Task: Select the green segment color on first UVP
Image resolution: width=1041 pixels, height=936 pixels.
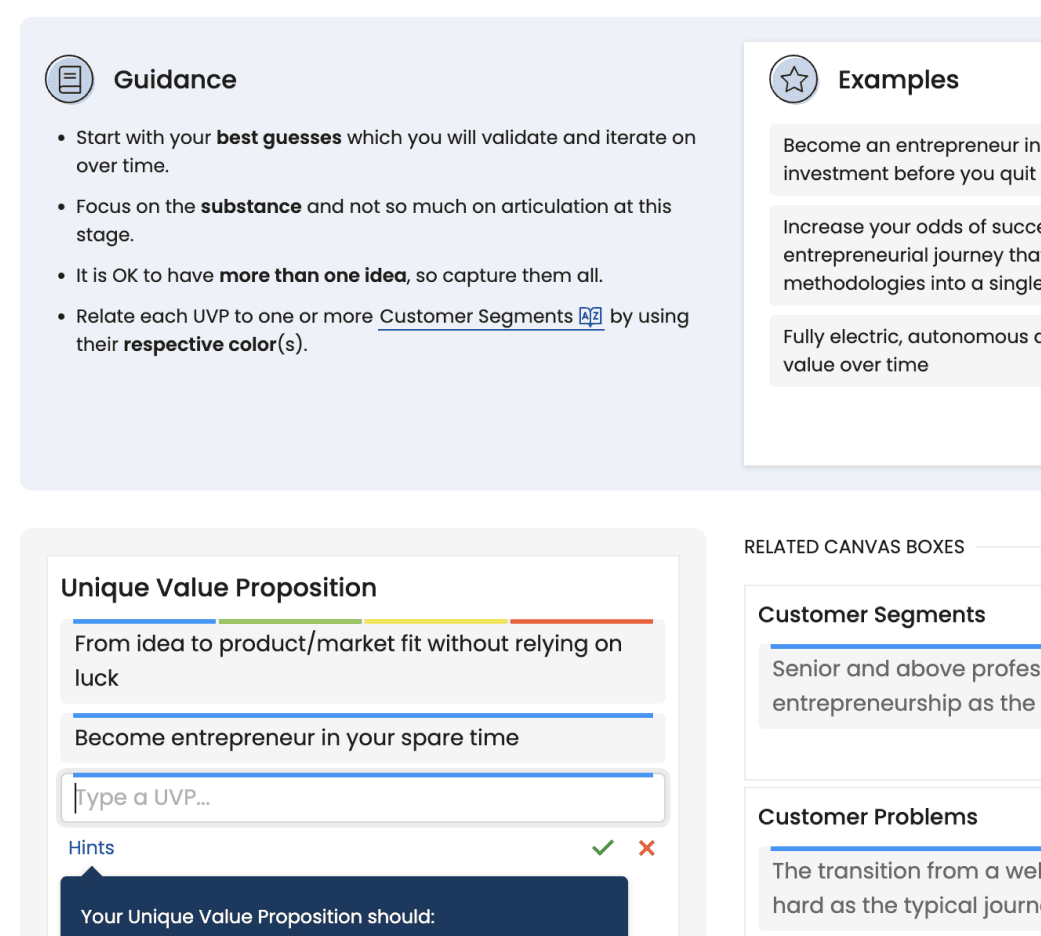Action: tap(290, 621)
